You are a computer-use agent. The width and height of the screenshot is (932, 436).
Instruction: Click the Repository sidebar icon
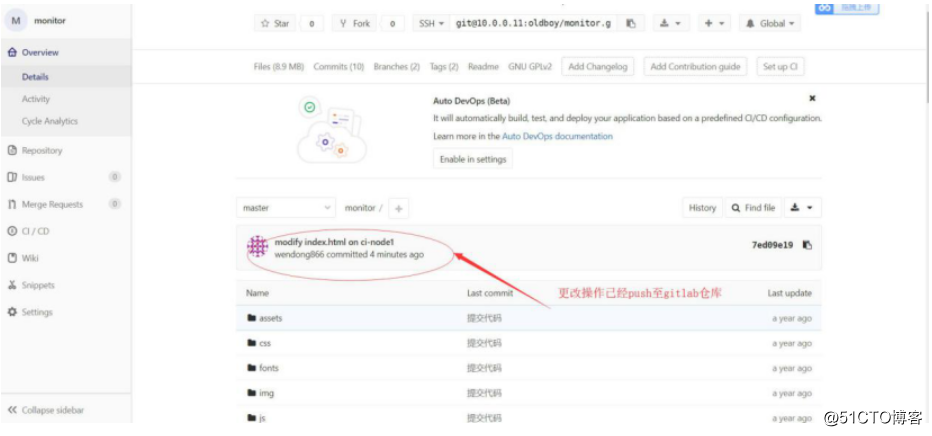(12, 150)
